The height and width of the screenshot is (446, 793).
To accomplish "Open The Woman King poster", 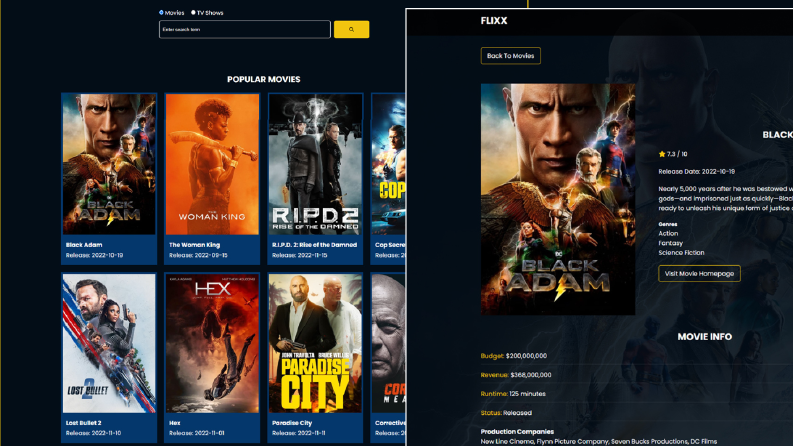I will tap(212, 164).
